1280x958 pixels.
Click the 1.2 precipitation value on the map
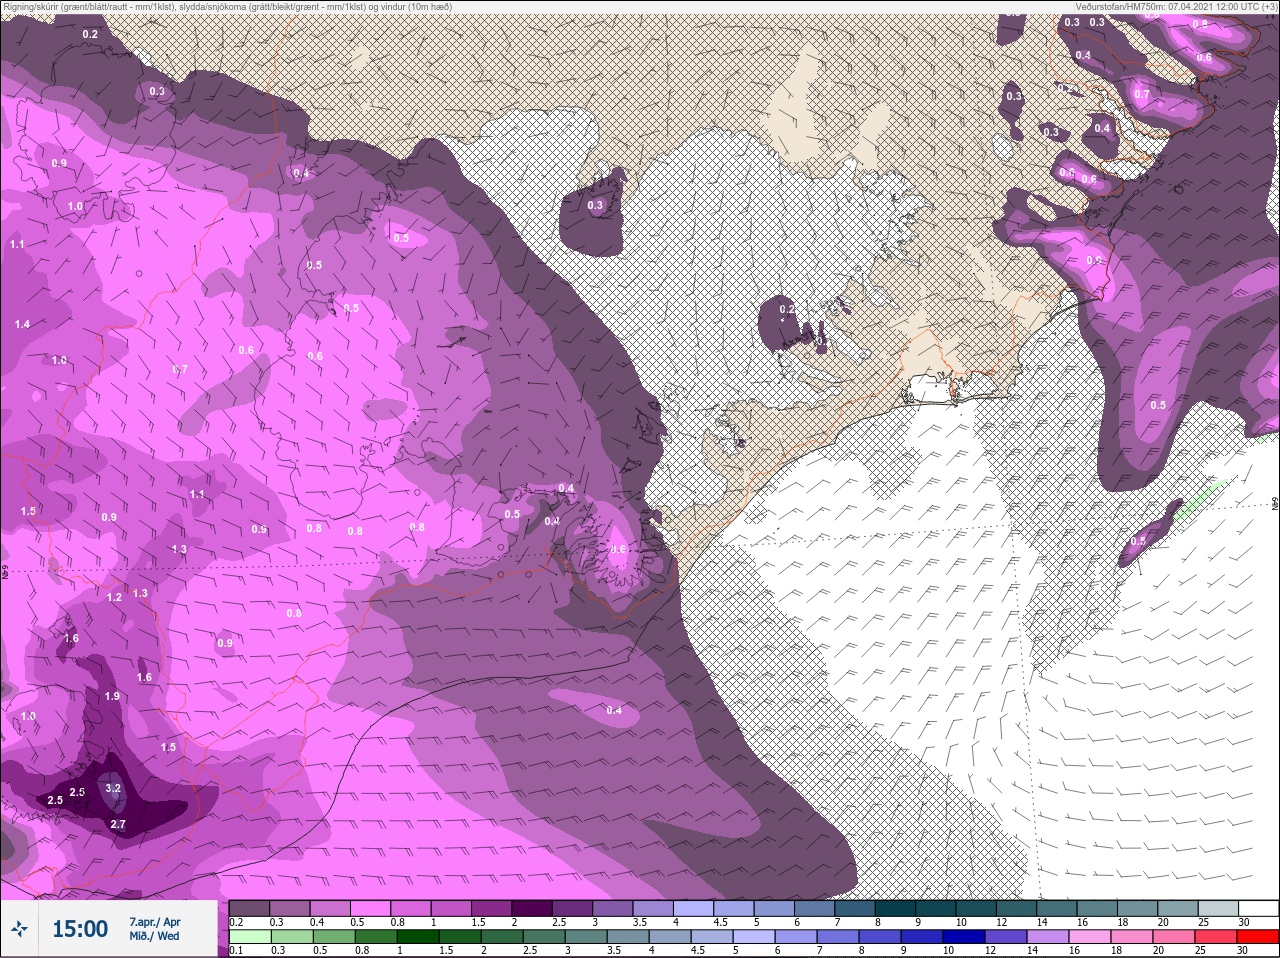coord(114,597)
